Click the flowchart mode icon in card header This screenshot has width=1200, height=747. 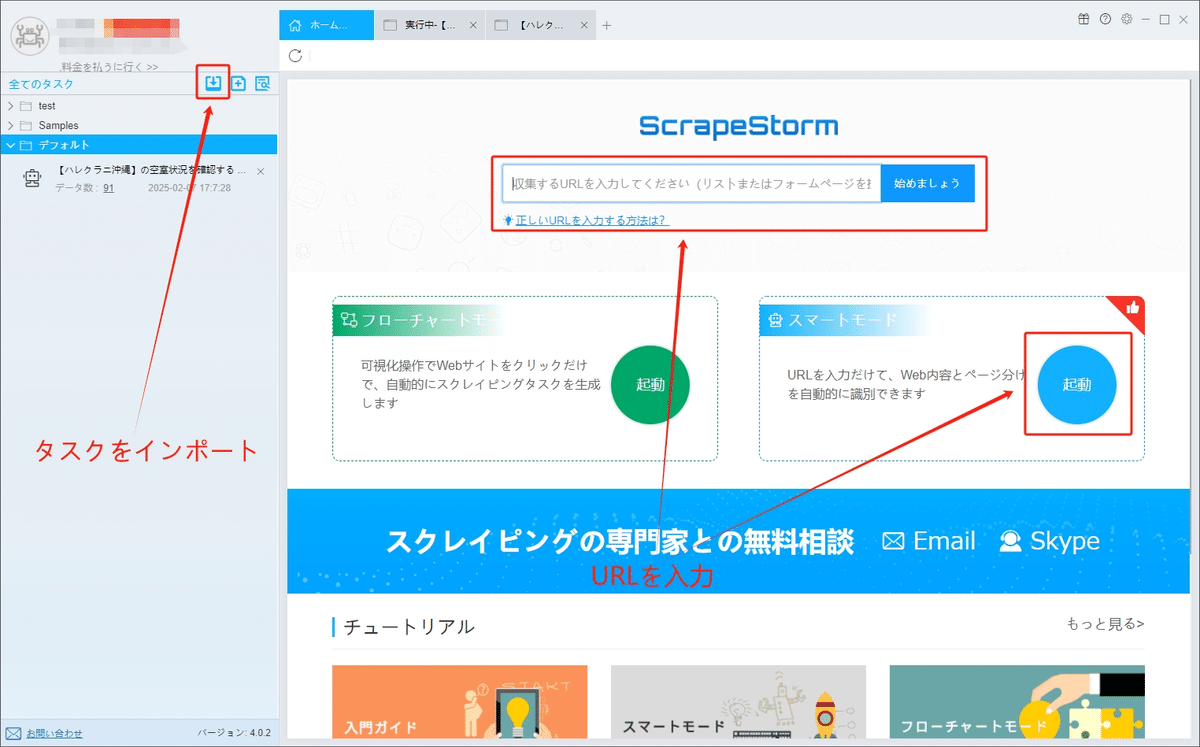click(x=349, y=320)
